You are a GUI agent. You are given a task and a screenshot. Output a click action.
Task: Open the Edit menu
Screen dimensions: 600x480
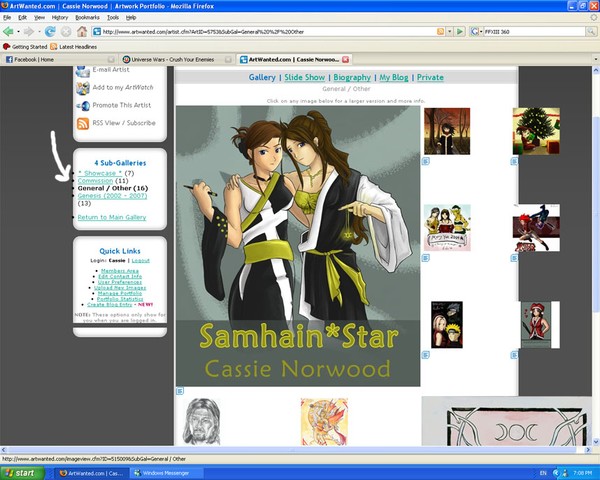click(x=23, y=18)
